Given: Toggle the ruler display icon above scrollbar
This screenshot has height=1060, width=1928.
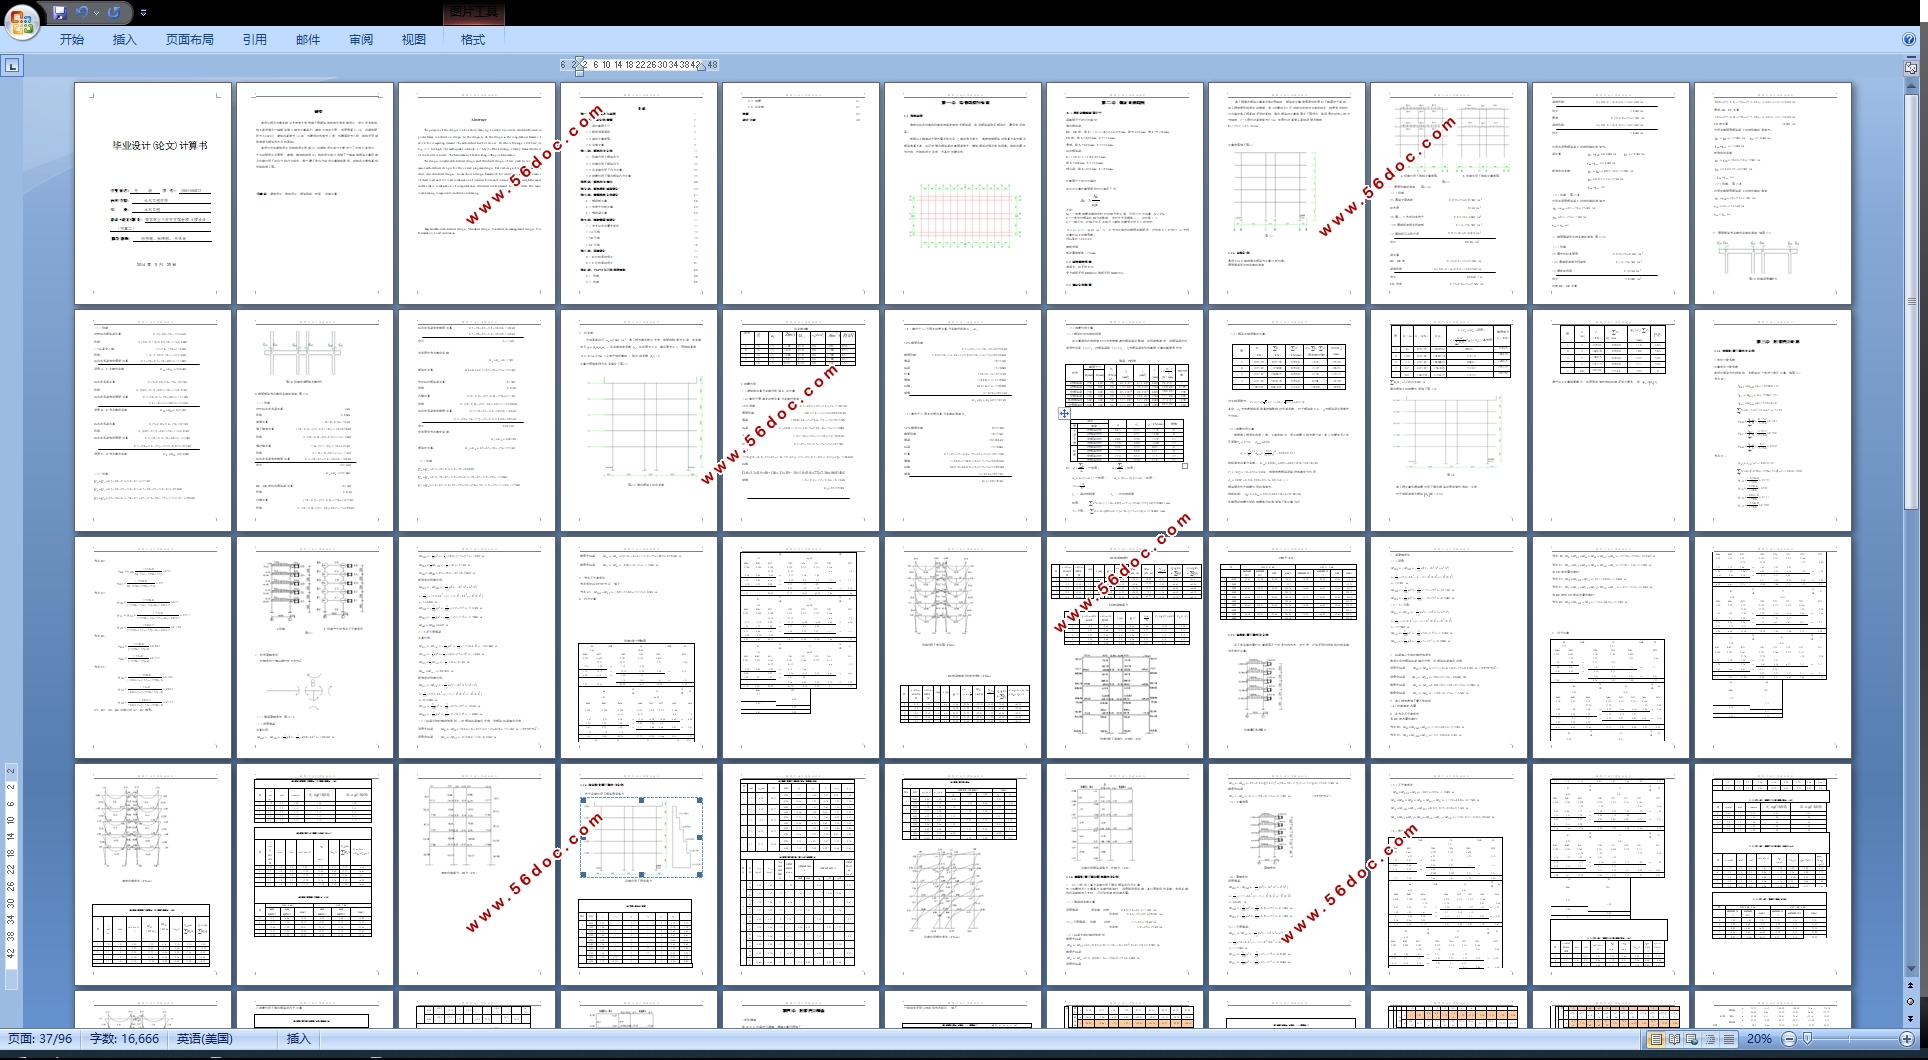Looking at the screenshot, I should [x=1911, y=67].
